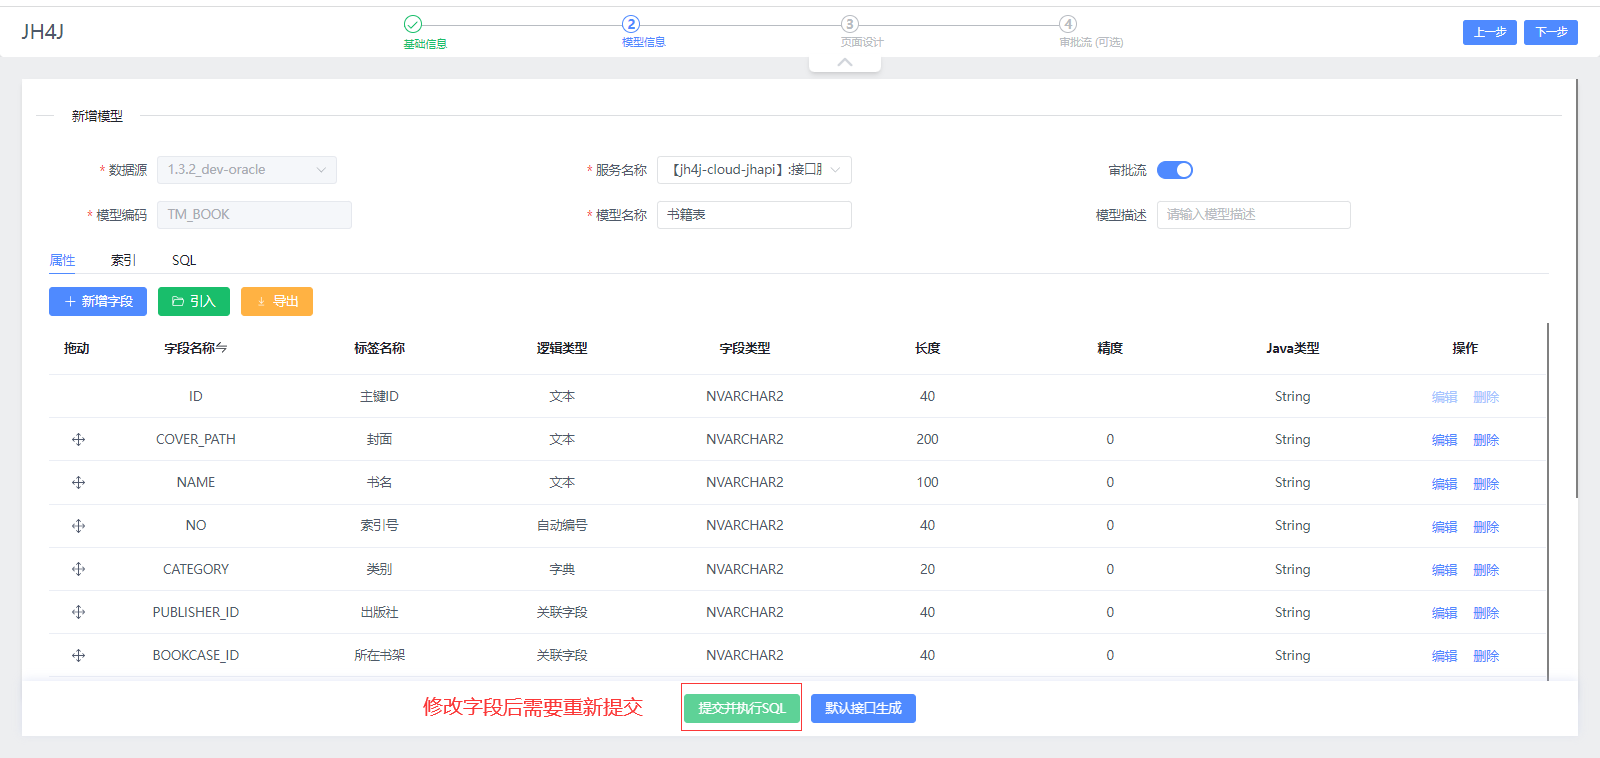The width and height of the screenshot is (1600, 758).
Task: Click the 出版社 label cell
Action: 379,612
